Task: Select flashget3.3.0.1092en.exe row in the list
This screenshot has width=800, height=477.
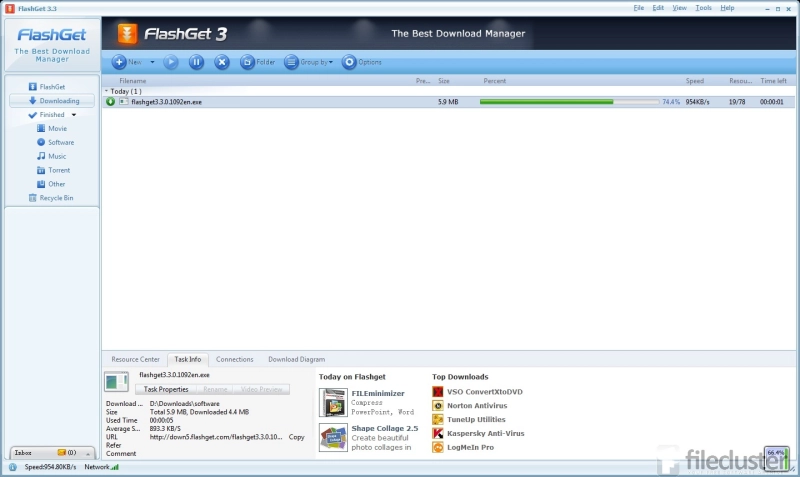Action: 448,102
